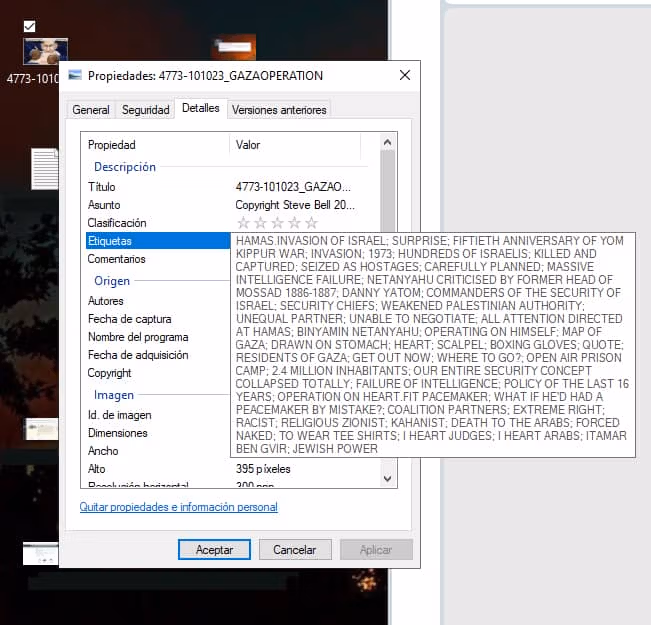Select the text document icon on desktop
The image size is (651, 625).
[45, 169]
